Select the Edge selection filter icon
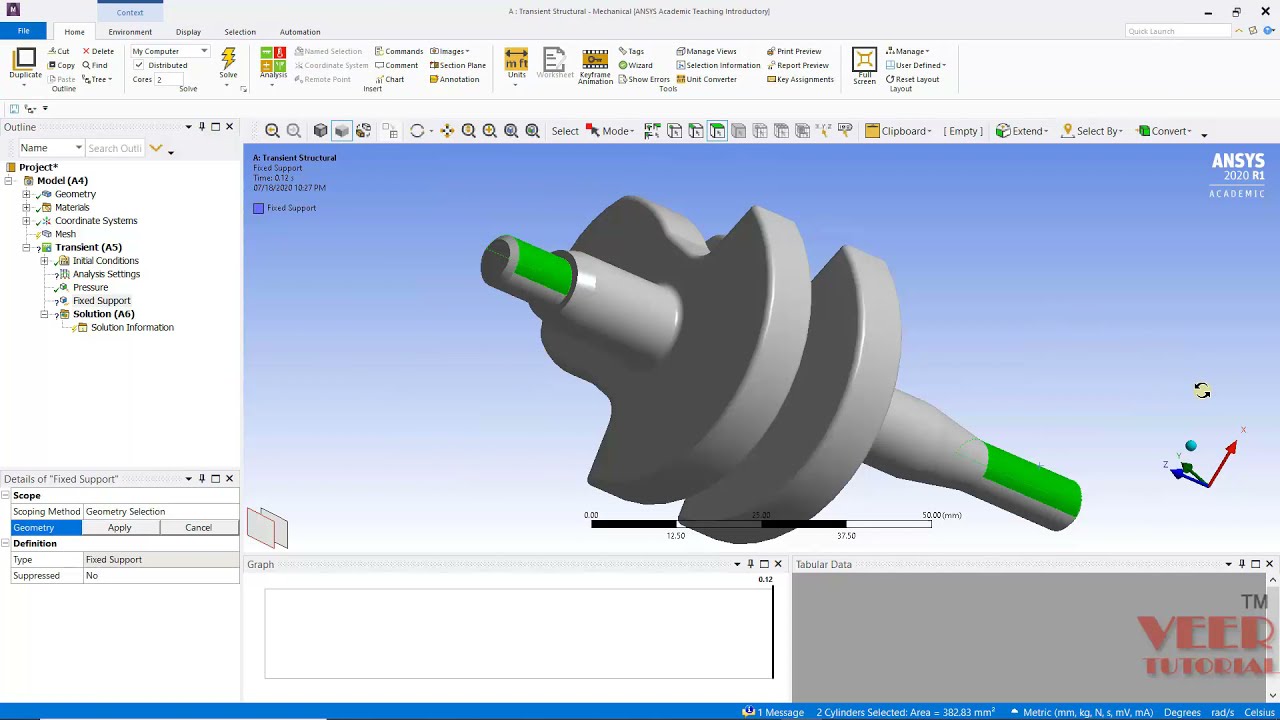This screenshot has width=1280, height=720. [x=695, y=131]
